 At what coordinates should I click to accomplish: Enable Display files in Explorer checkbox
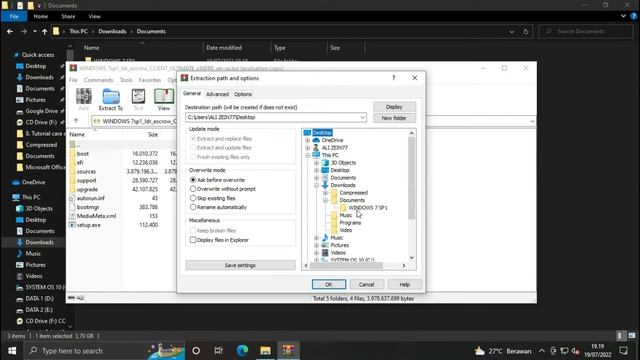coord(193,240)
